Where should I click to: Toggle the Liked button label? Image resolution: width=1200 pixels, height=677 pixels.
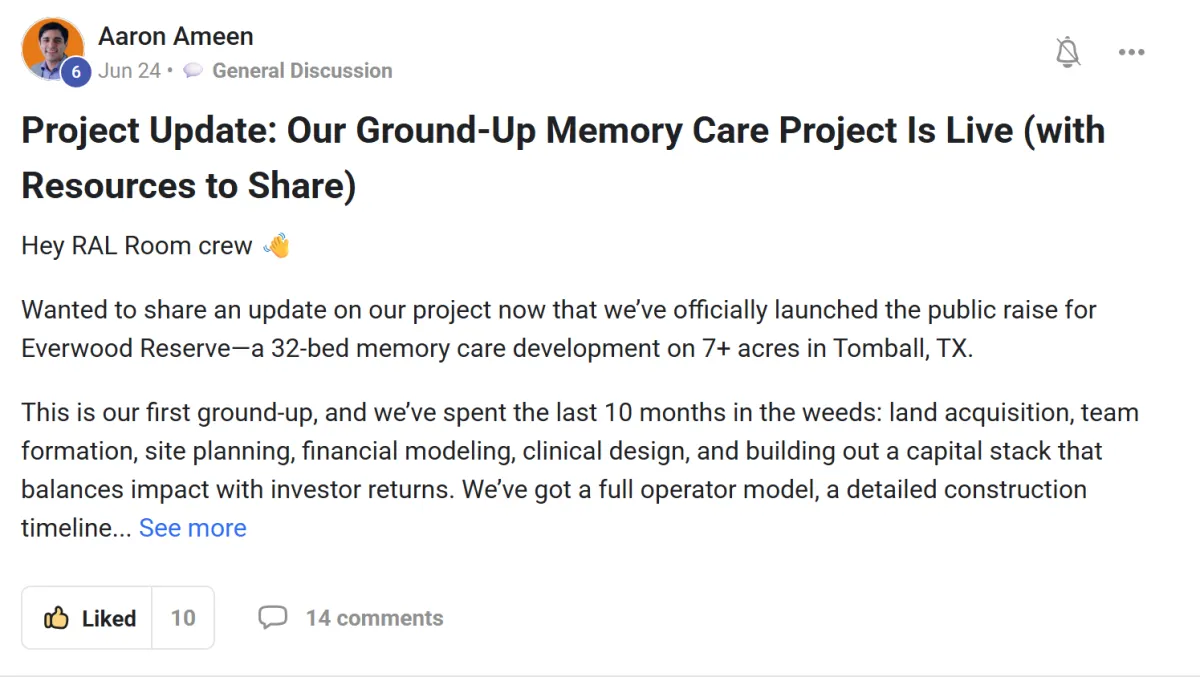coord(109,619)
